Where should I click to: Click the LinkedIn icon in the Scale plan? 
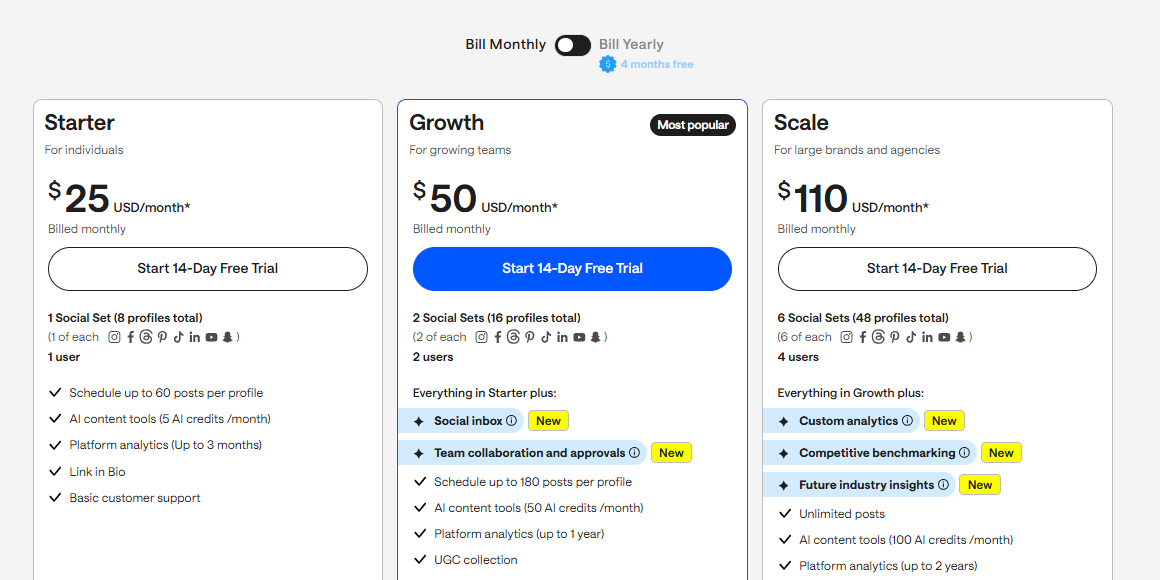click(x=927, y=337)
